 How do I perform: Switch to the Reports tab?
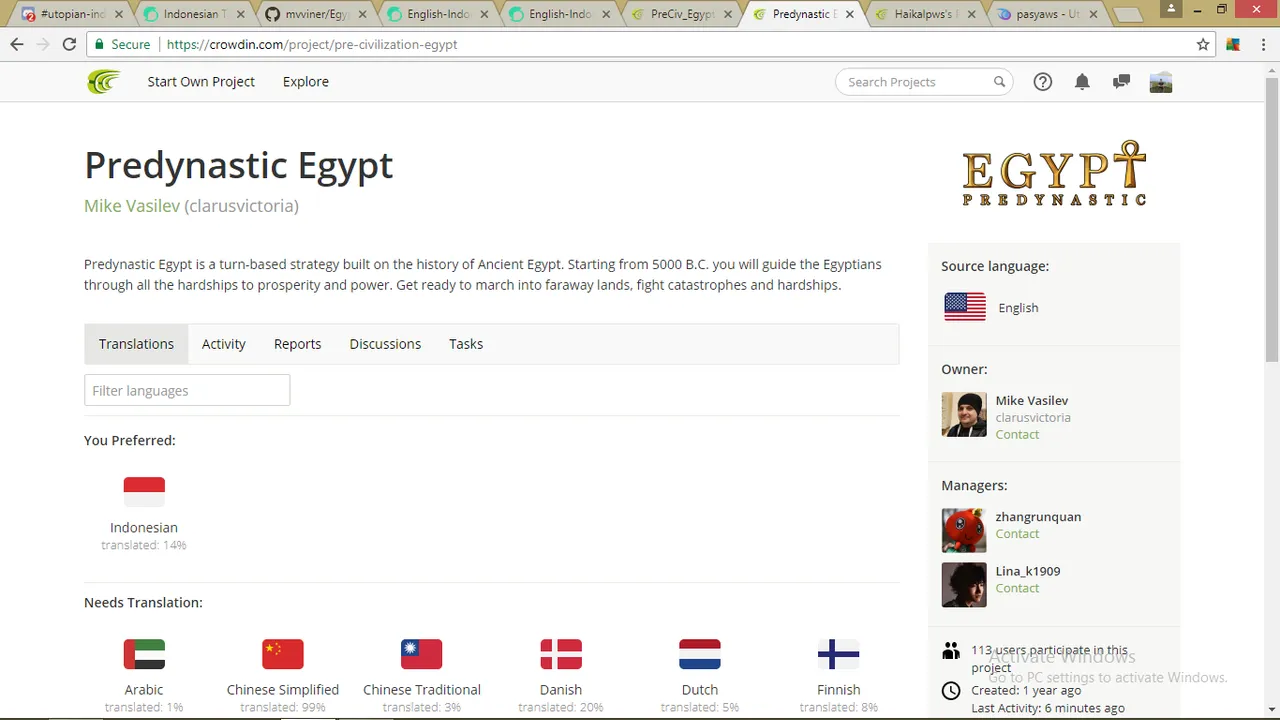click(x=298, y=344)
